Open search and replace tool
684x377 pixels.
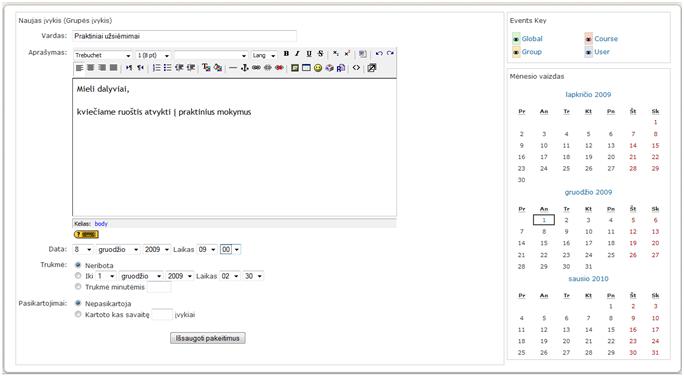[341, 68]
